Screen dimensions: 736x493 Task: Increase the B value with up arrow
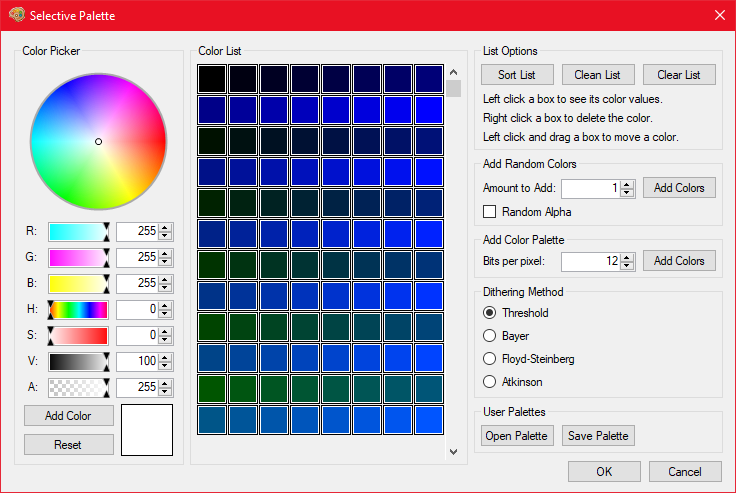pyautogui.click(x=165, y=280)
